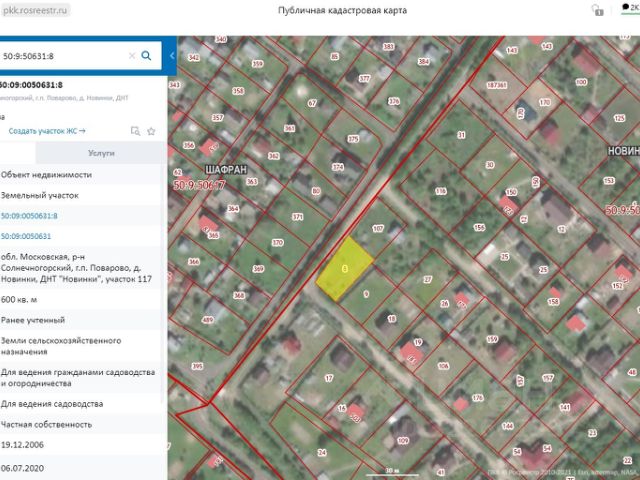This screenshot has height=480, width=640.
Task: Click the search magnifier icon
Action: 146,56
